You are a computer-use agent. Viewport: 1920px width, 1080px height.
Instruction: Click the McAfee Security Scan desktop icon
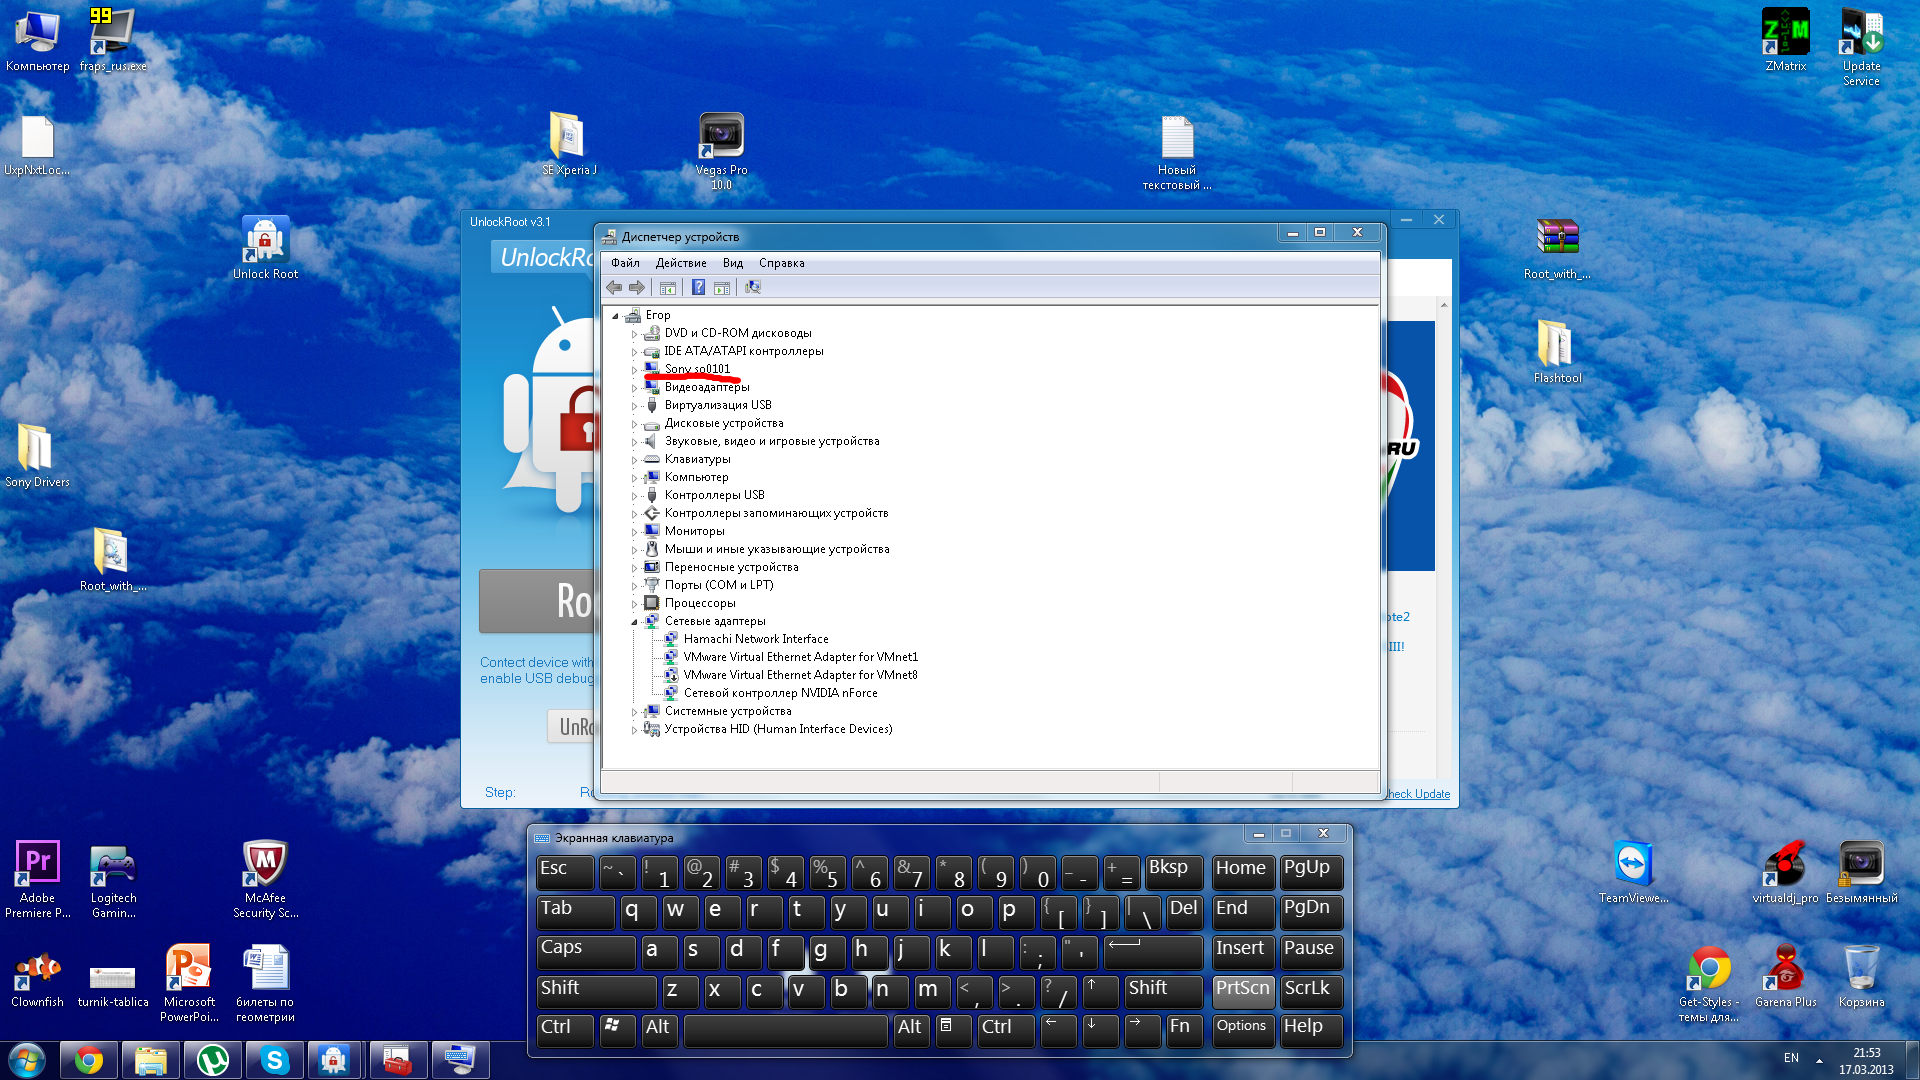265,879
